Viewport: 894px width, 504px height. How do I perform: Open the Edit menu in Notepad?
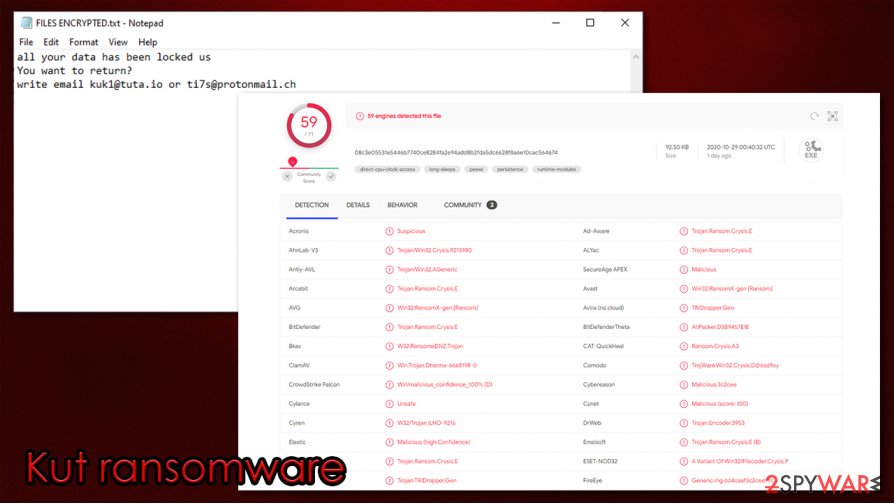point(51,42)
